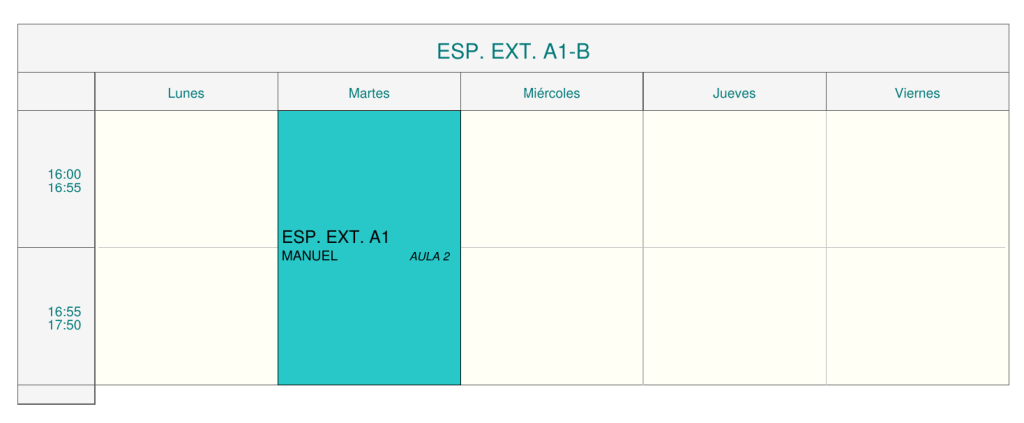
Task: Select the empty Lunes 16:55 cell
Action: 186,316
